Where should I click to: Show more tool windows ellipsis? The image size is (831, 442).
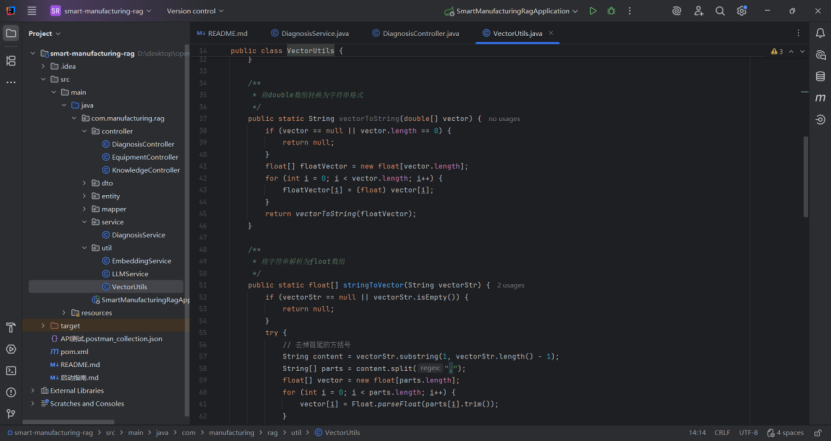coord(11,83)
